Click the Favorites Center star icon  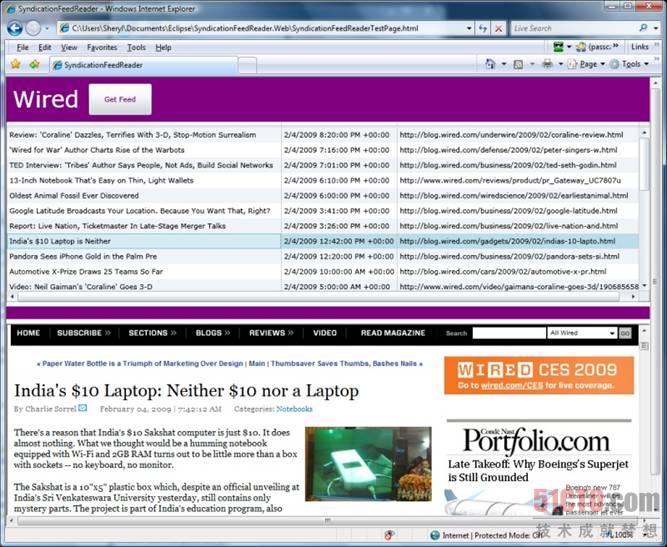tap(16, 64)
